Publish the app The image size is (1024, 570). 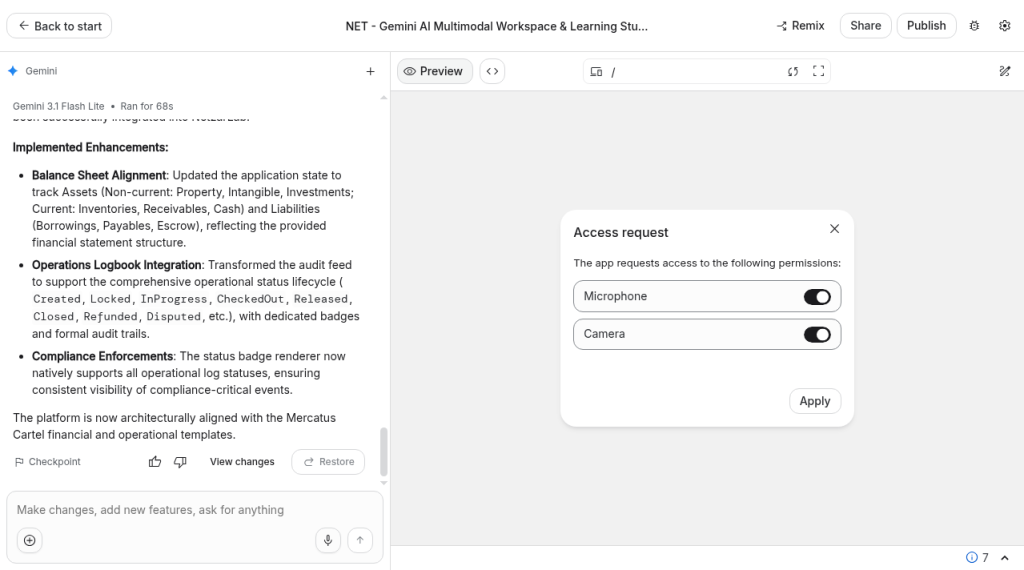tap(926, 25)
